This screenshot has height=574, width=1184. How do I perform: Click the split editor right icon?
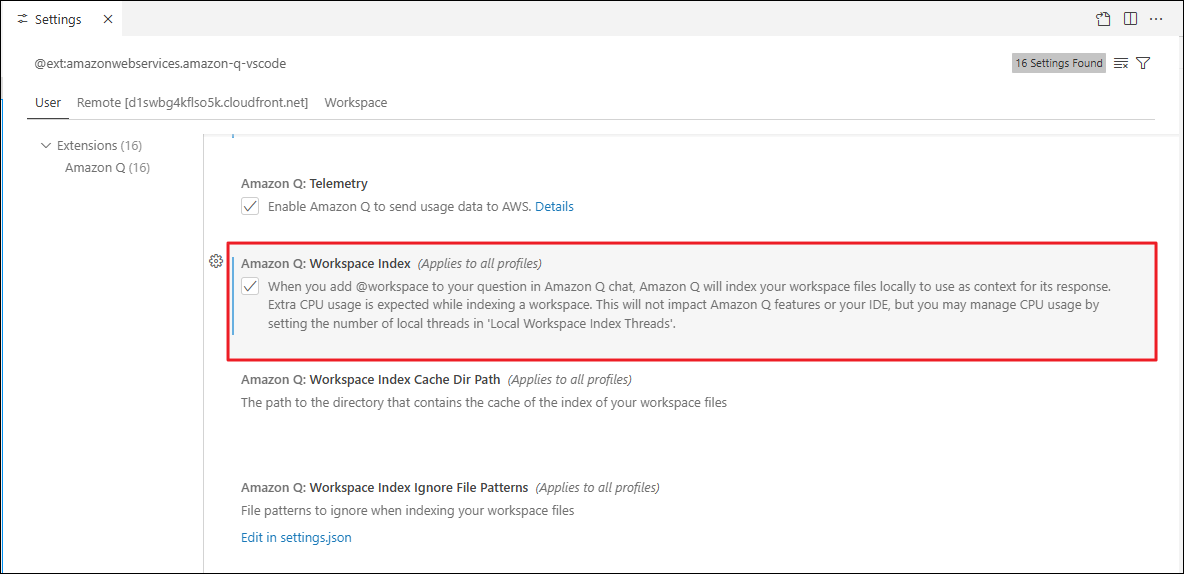1130,19
